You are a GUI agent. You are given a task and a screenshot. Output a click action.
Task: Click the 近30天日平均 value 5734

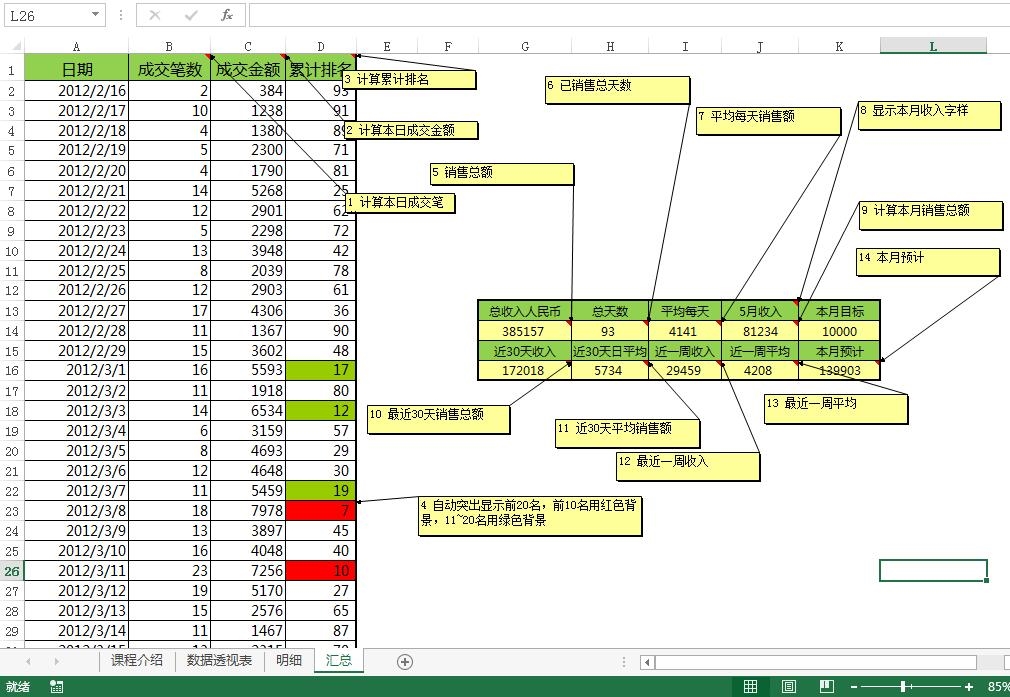pyautogui.click(x=609, y=370)
